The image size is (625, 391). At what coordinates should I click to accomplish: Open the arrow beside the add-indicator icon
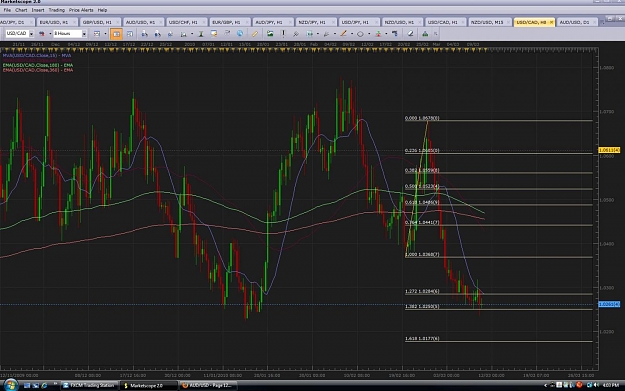[x=192, y=34]
